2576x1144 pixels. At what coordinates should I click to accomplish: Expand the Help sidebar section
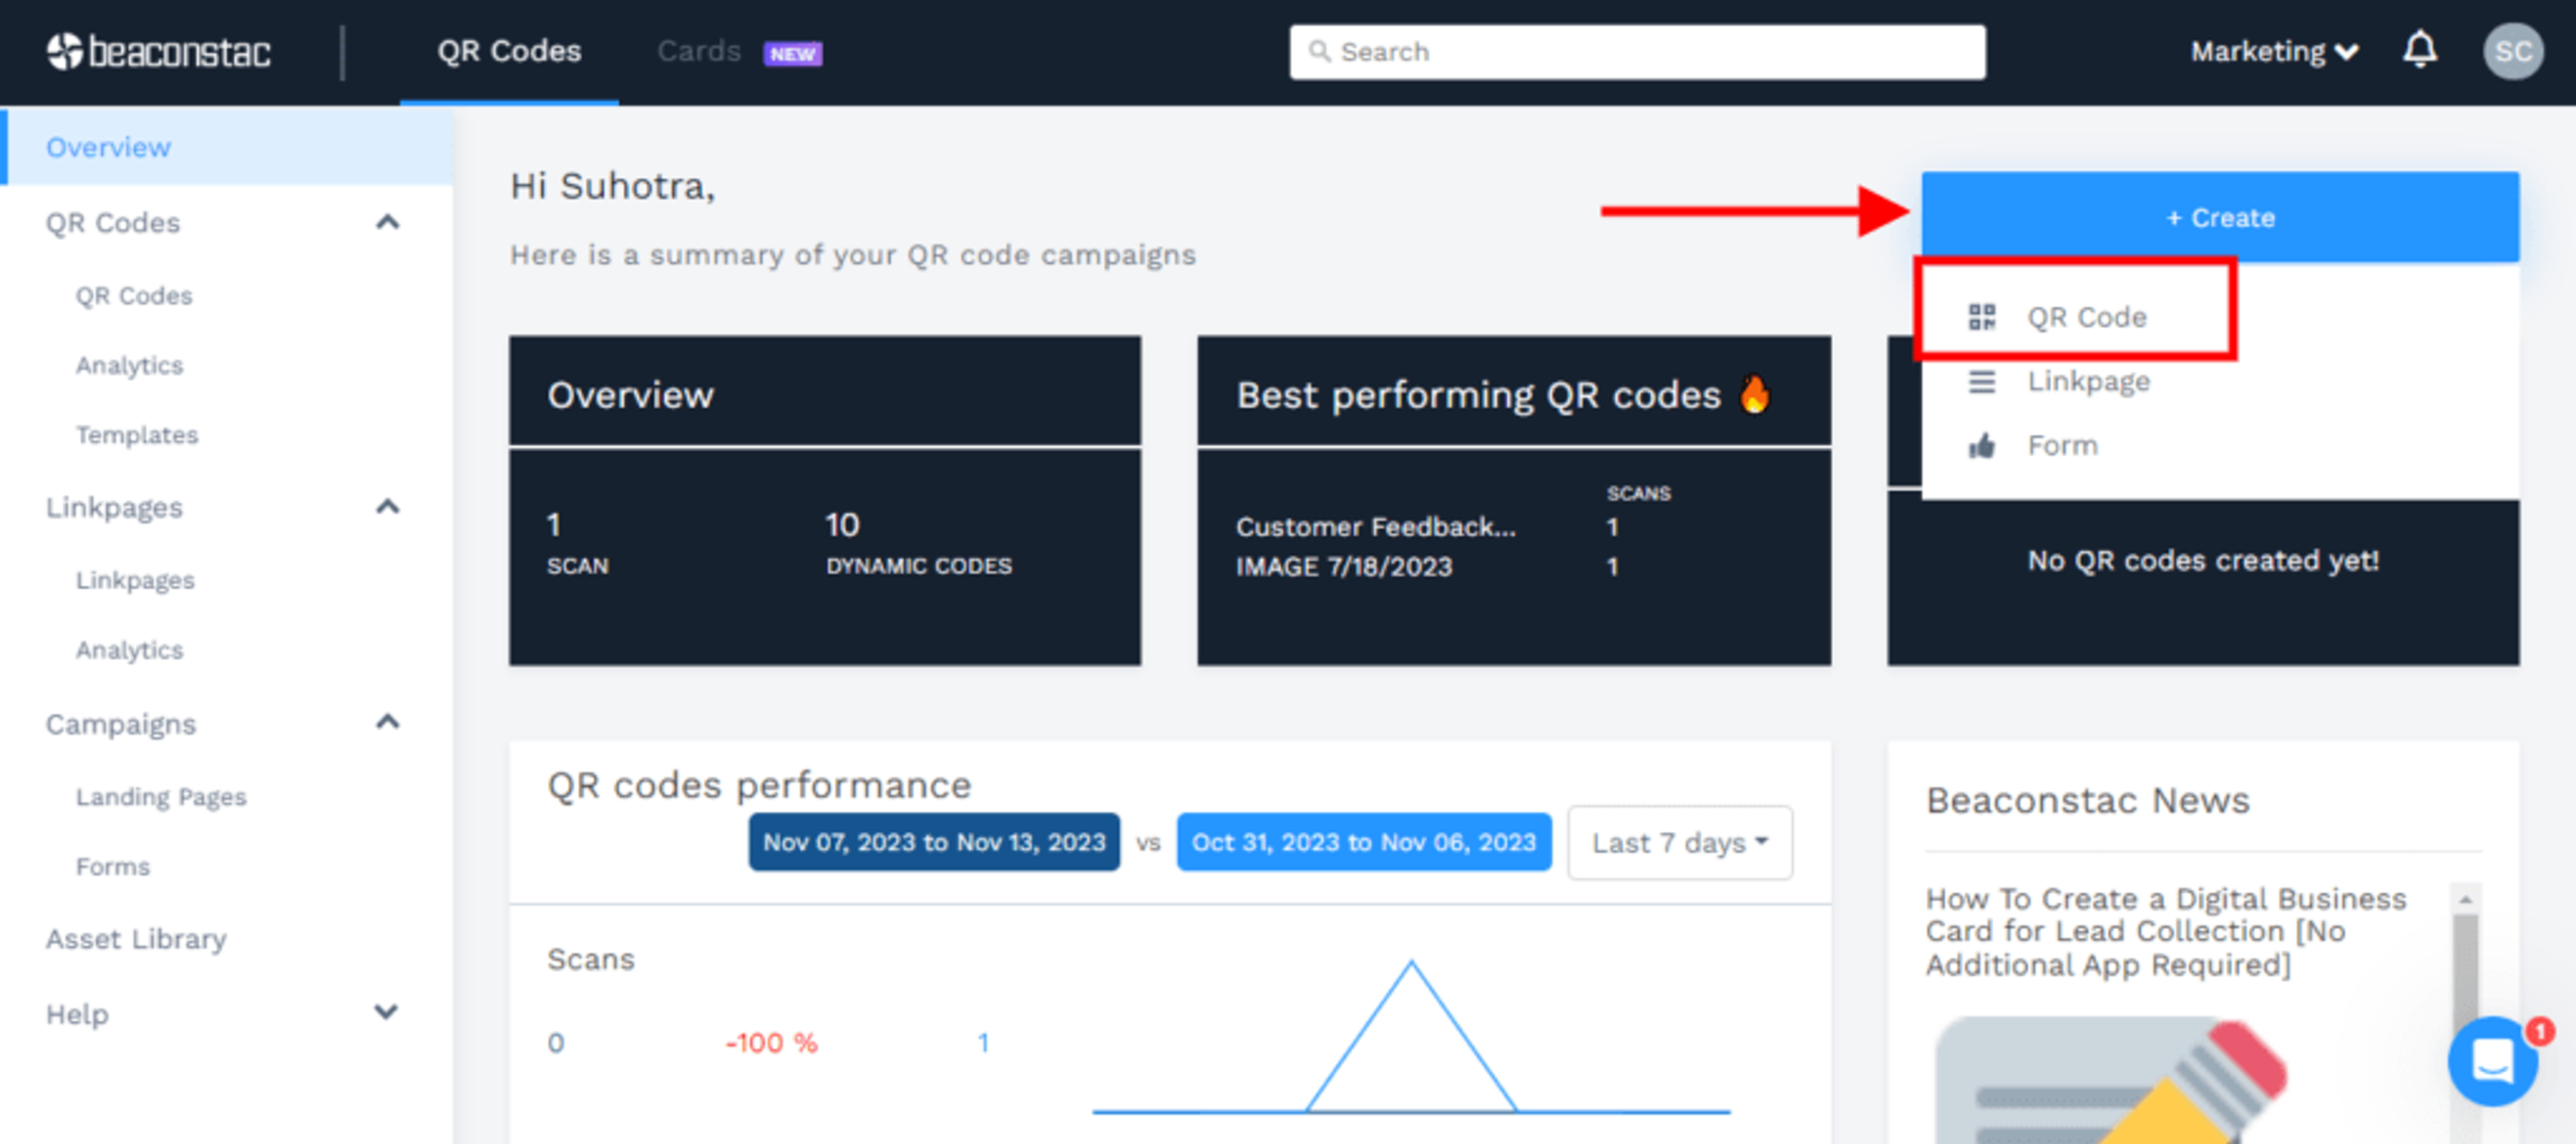point(387,1012)
